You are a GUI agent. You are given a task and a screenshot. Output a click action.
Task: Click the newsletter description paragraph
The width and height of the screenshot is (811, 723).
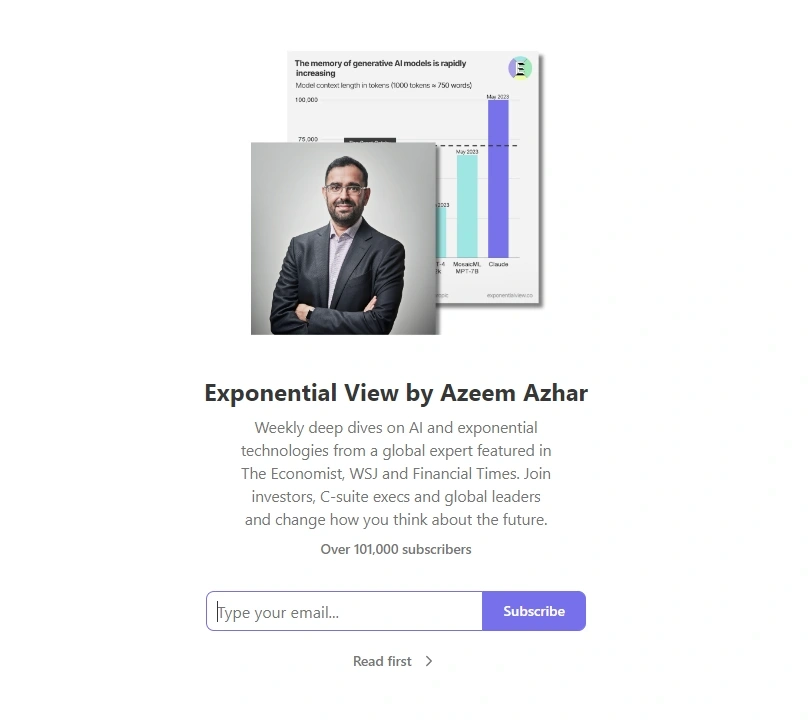coord(396,473)
